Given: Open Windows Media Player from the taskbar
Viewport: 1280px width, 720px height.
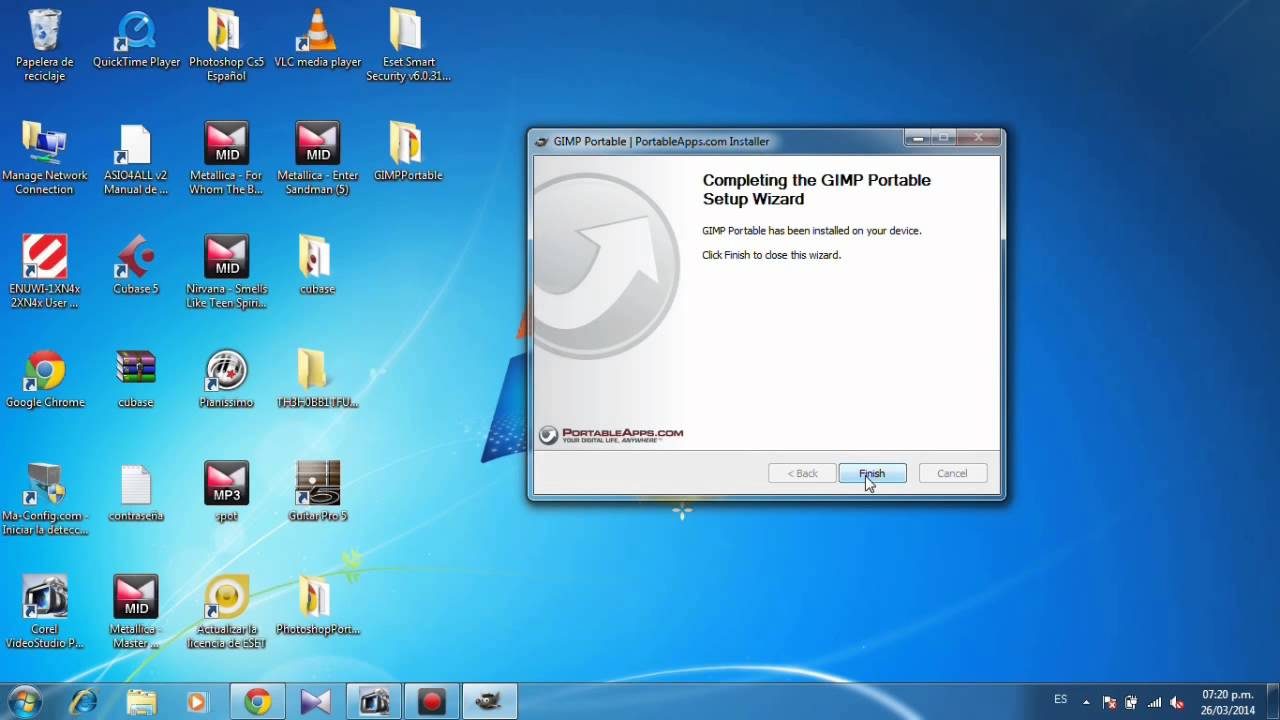Looking at the screenshot, I should (x=198, y=702).
